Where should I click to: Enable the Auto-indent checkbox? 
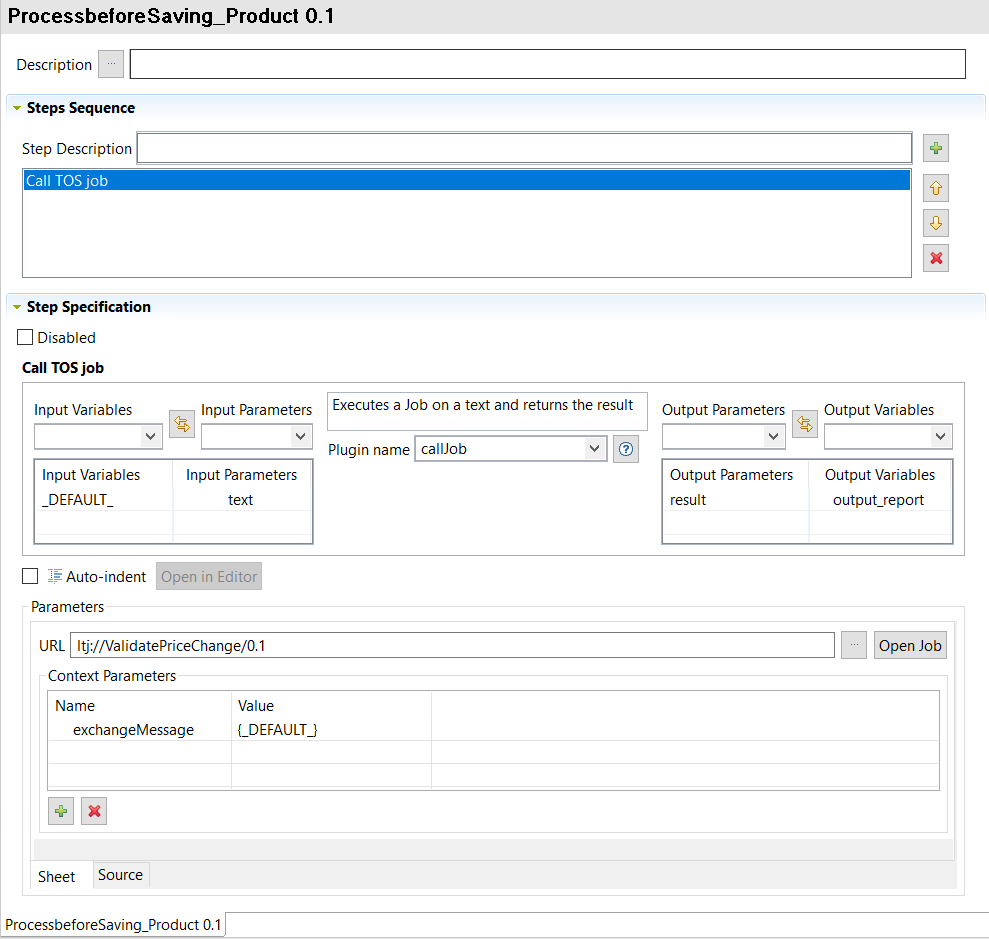[30, 576]
